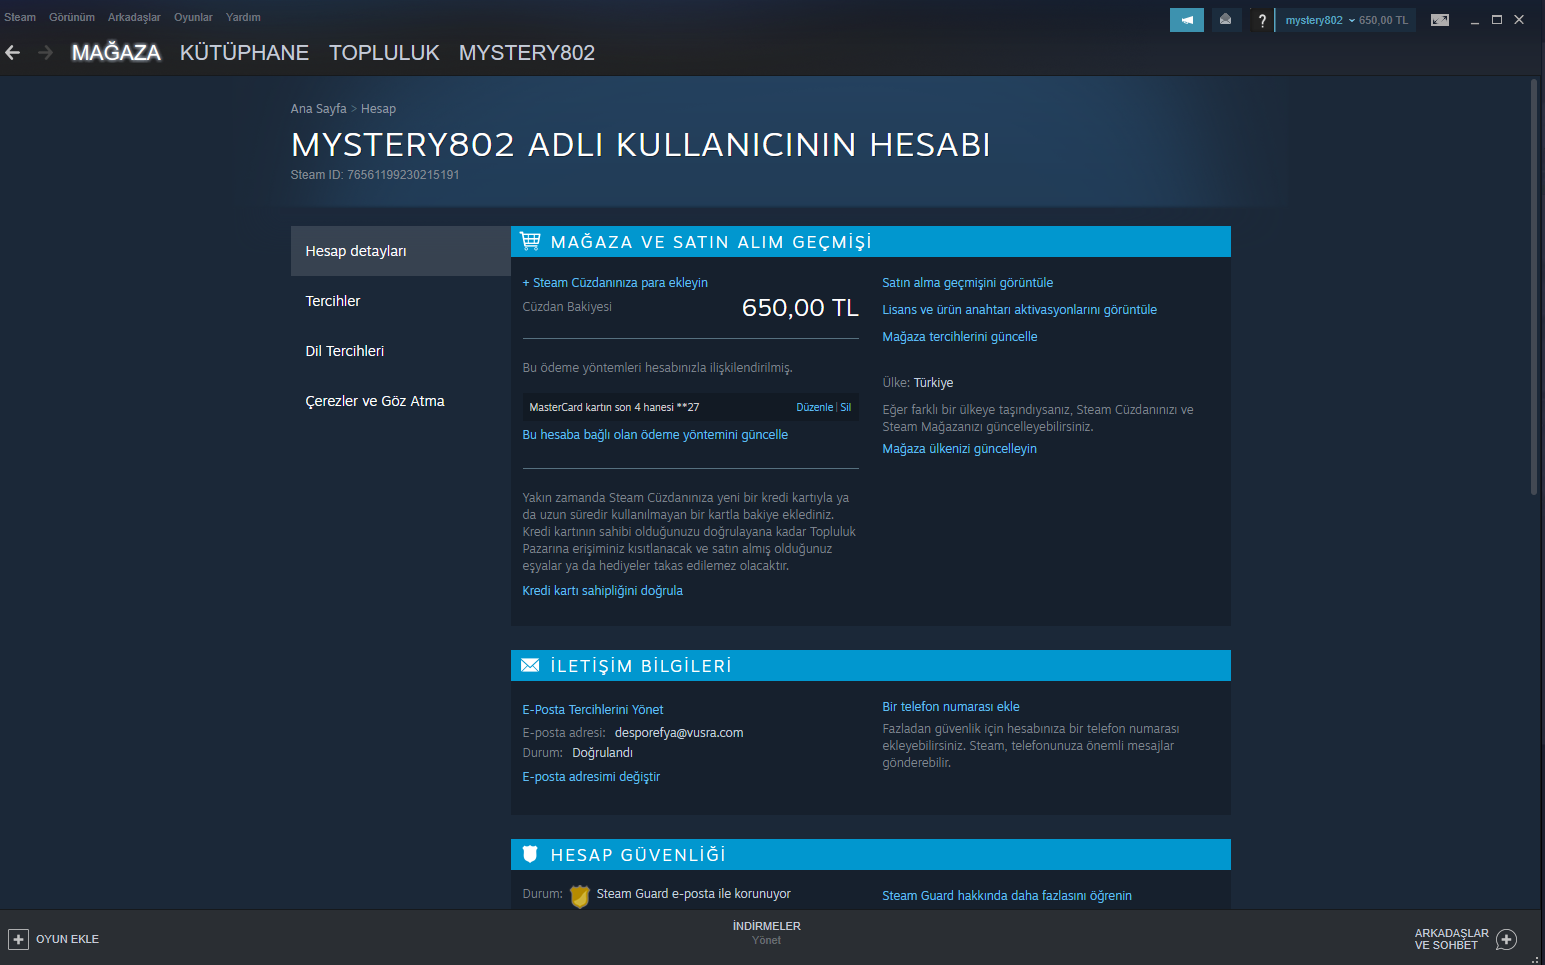Click Kredi kartı sahipliğini doğrula link
This screenshot has width=1545, height=965.
click(x=603, y=591)
